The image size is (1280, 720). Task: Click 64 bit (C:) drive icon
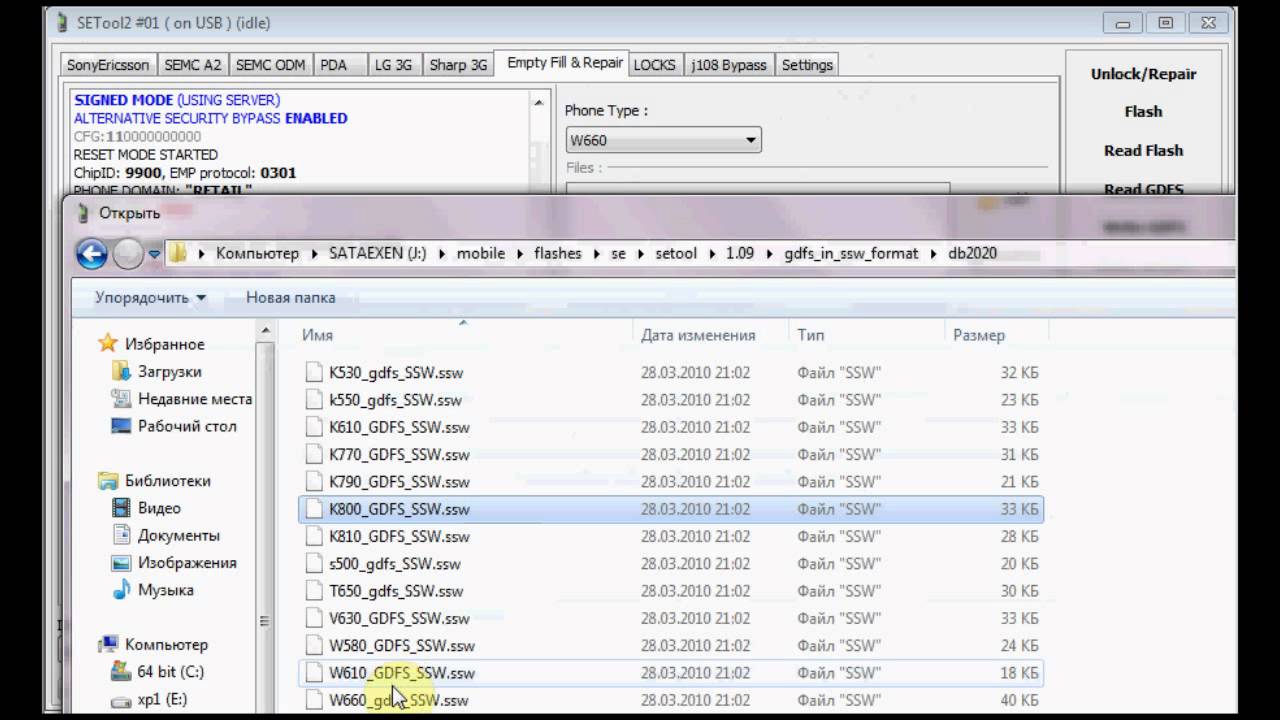click(121, 671)
